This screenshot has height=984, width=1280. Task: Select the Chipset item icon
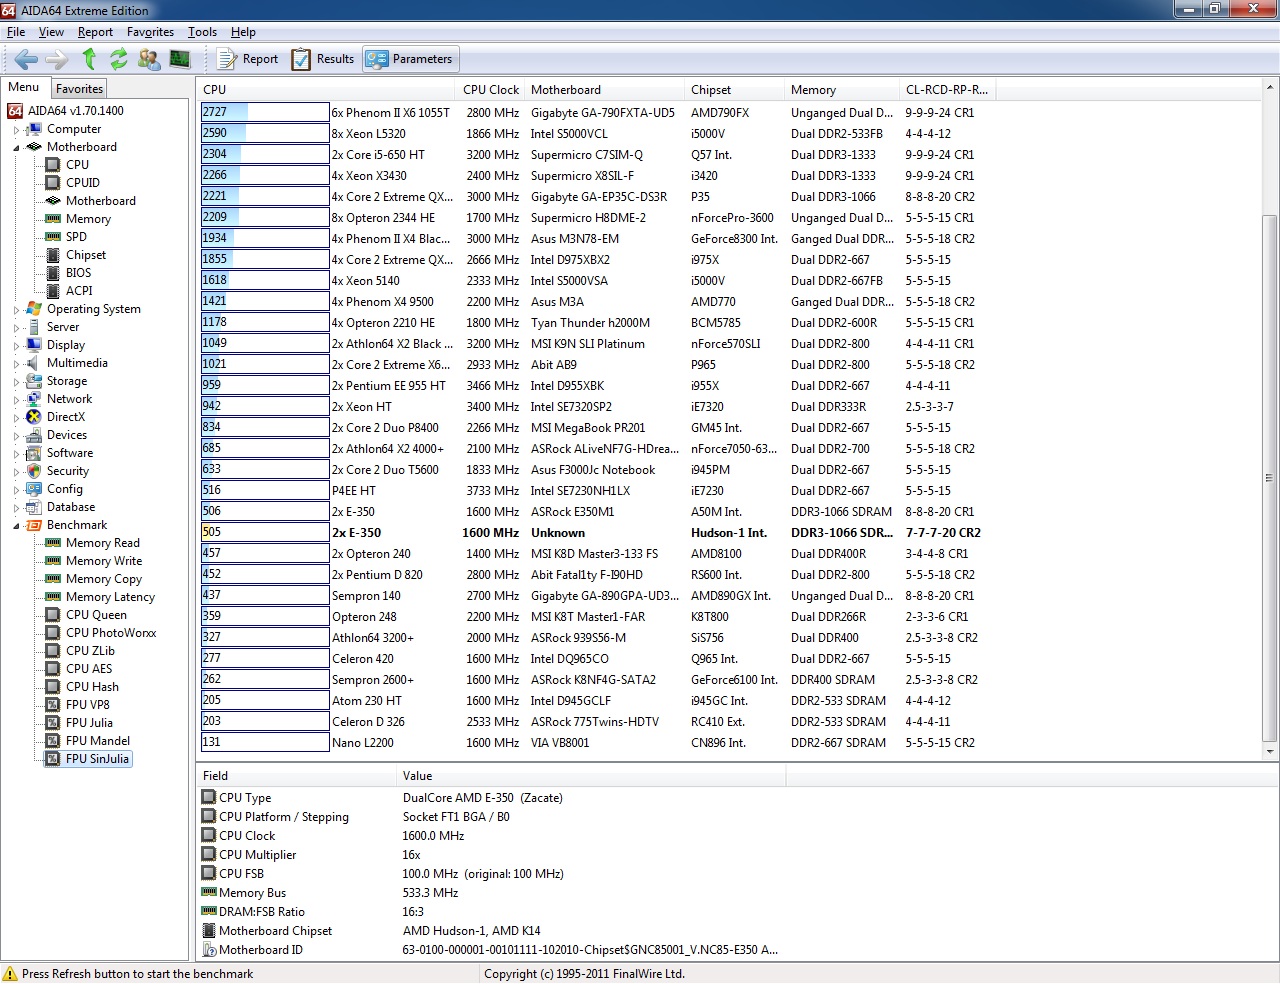tap(54, 255)
